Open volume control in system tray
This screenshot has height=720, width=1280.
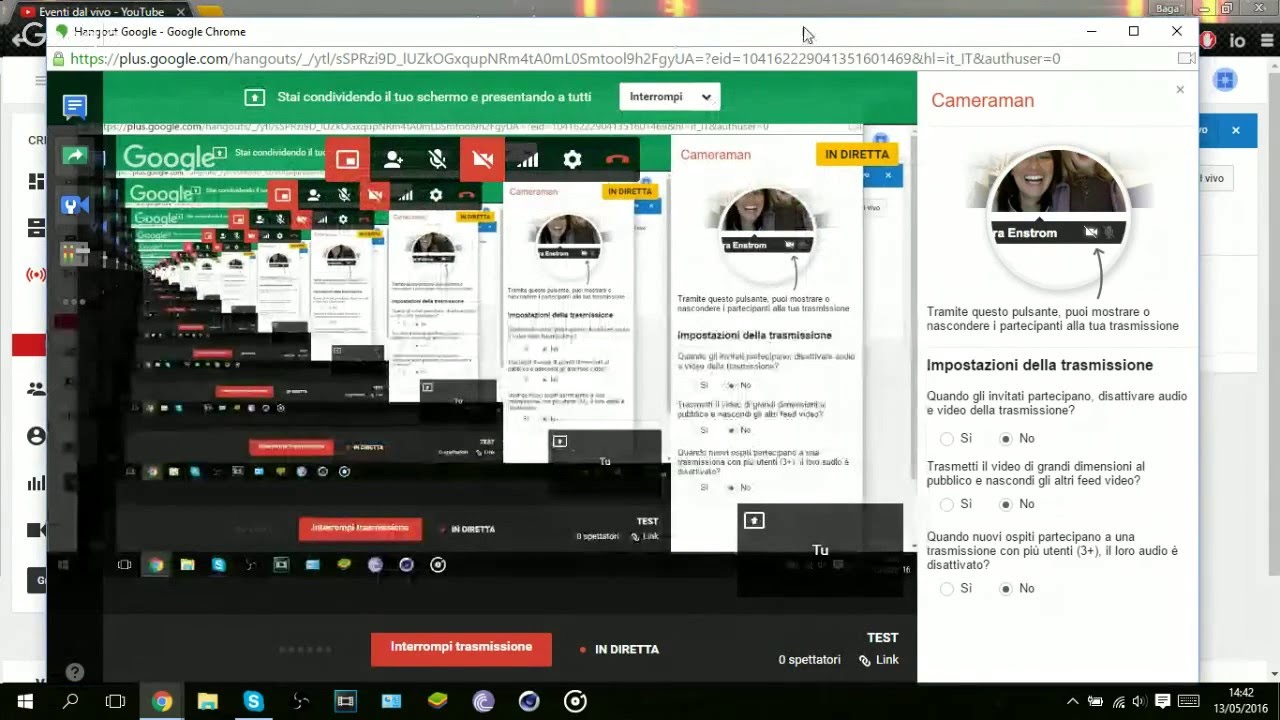1140,702
